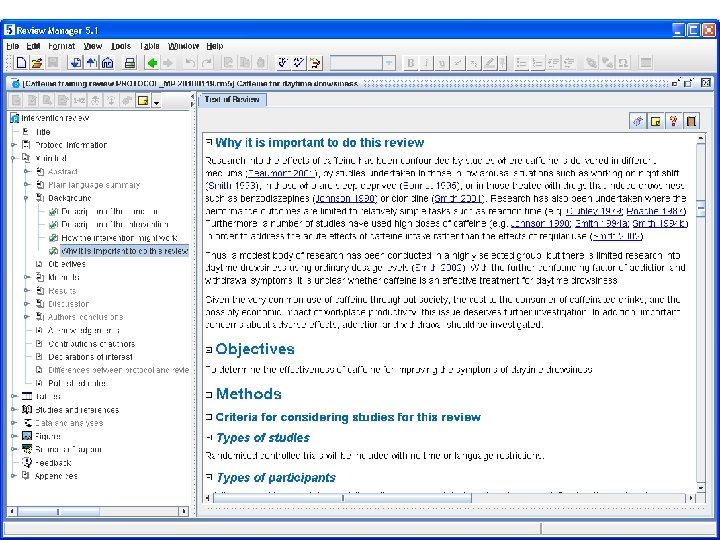
Task: Click the Insert table icon
Action: (x=646, y=63)
